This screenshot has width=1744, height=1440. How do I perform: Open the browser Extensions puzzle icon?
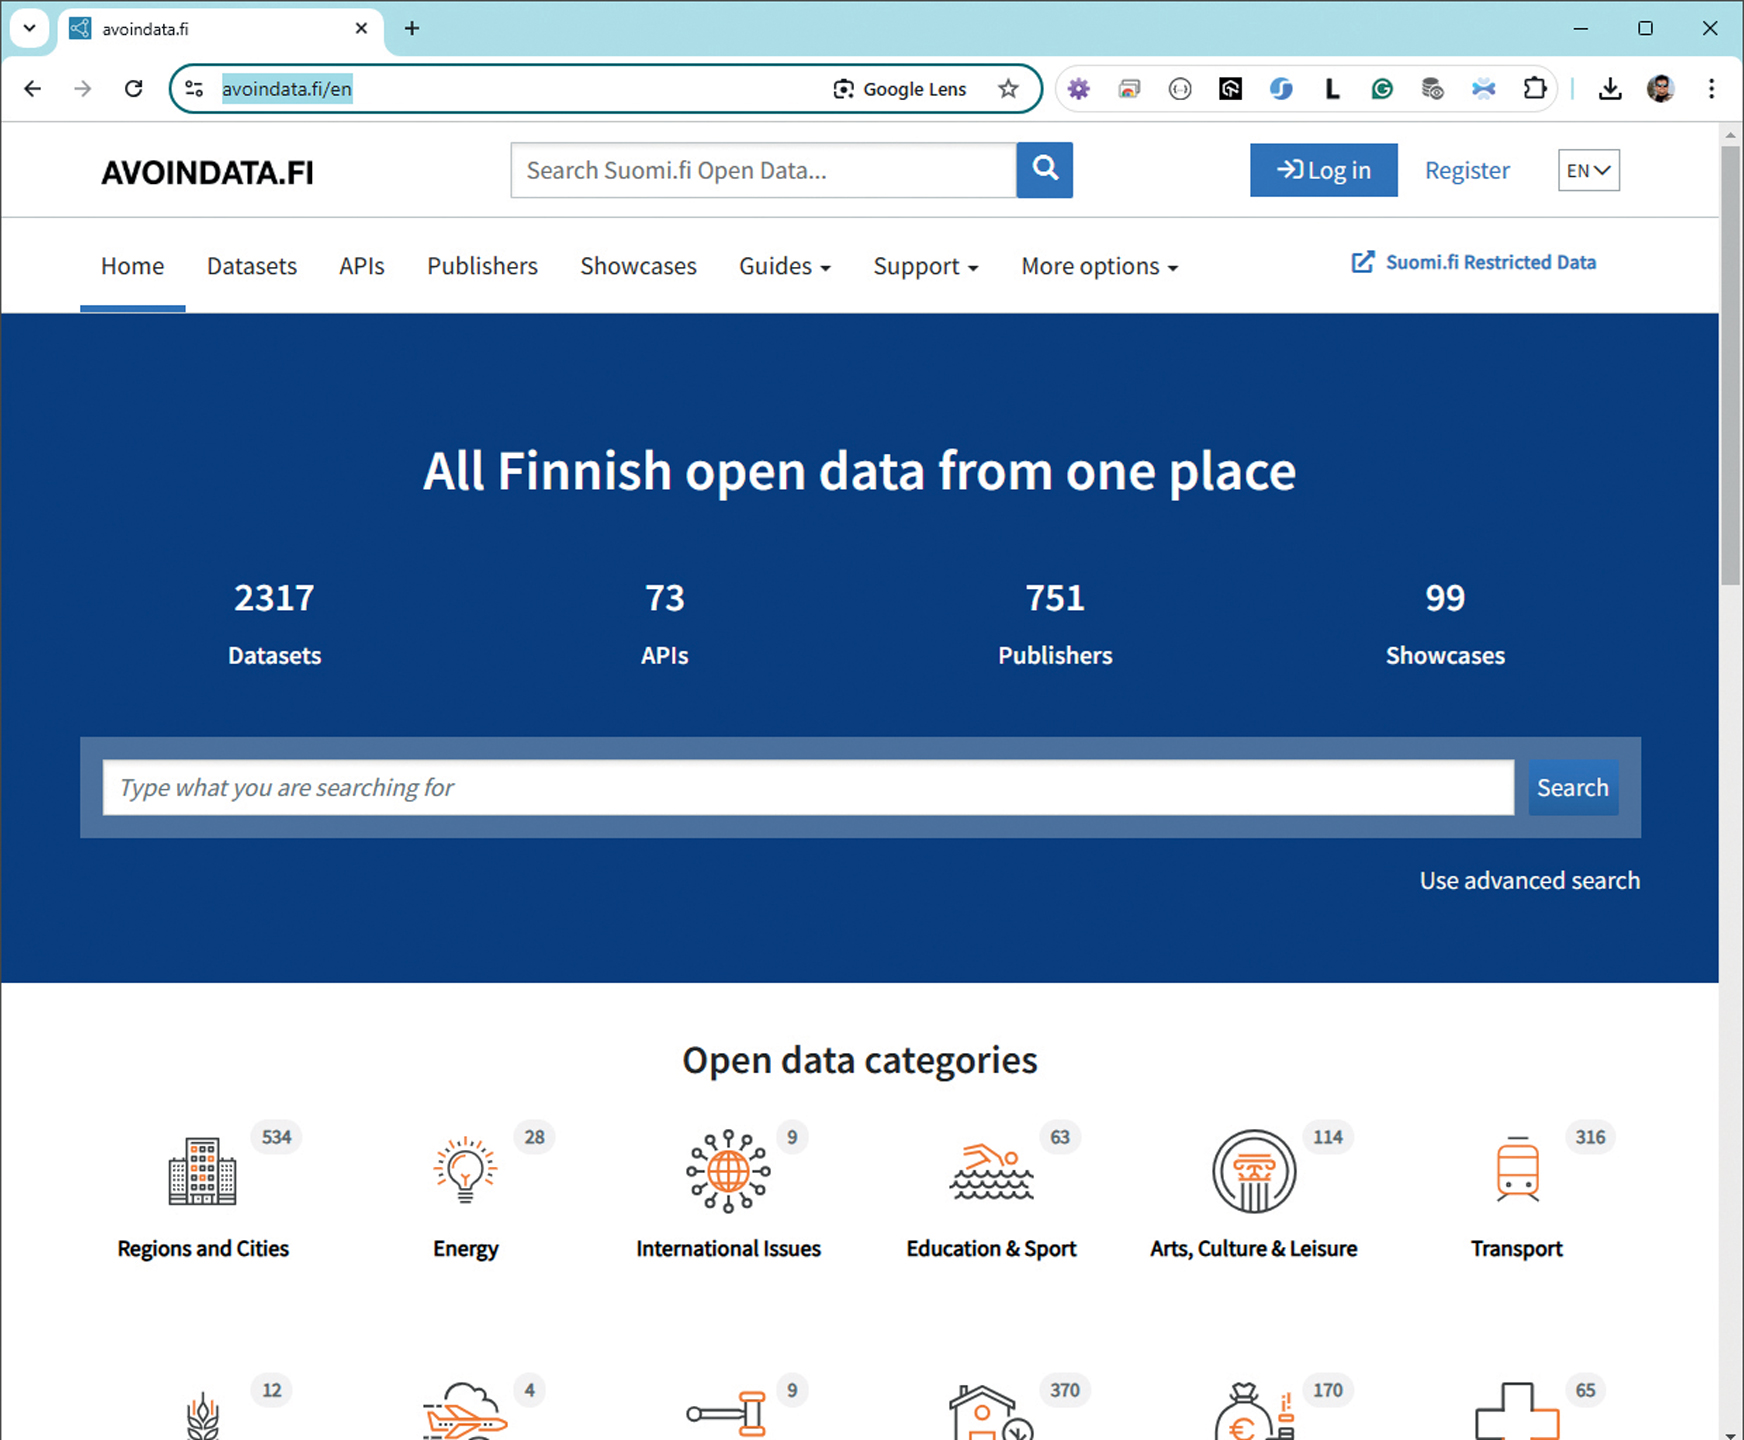tap(1534, 89)
